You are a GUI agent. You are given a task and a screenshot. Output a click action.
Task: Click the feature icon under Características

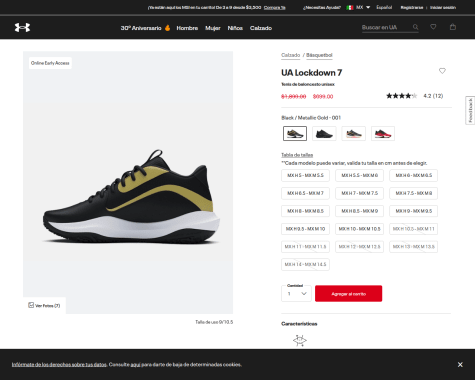(x=300, y=340)
